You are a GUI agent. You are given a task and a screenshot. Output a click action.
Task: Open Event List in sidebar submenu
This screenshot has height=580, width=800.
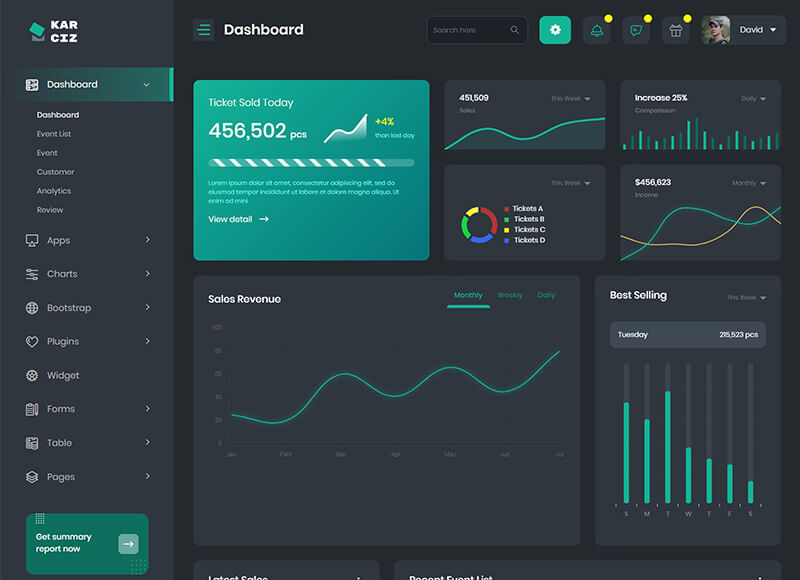(x=54, y=134)
